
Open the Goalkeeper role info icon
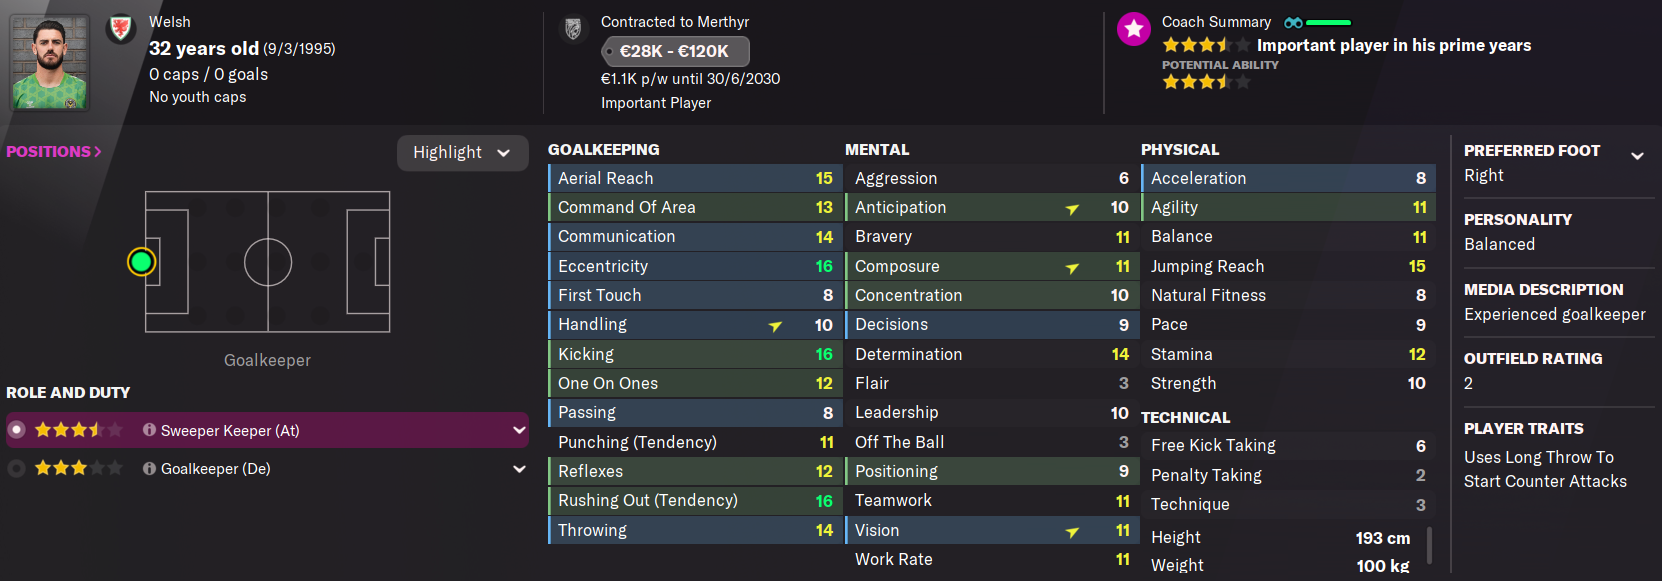click(x=150, y=468)
